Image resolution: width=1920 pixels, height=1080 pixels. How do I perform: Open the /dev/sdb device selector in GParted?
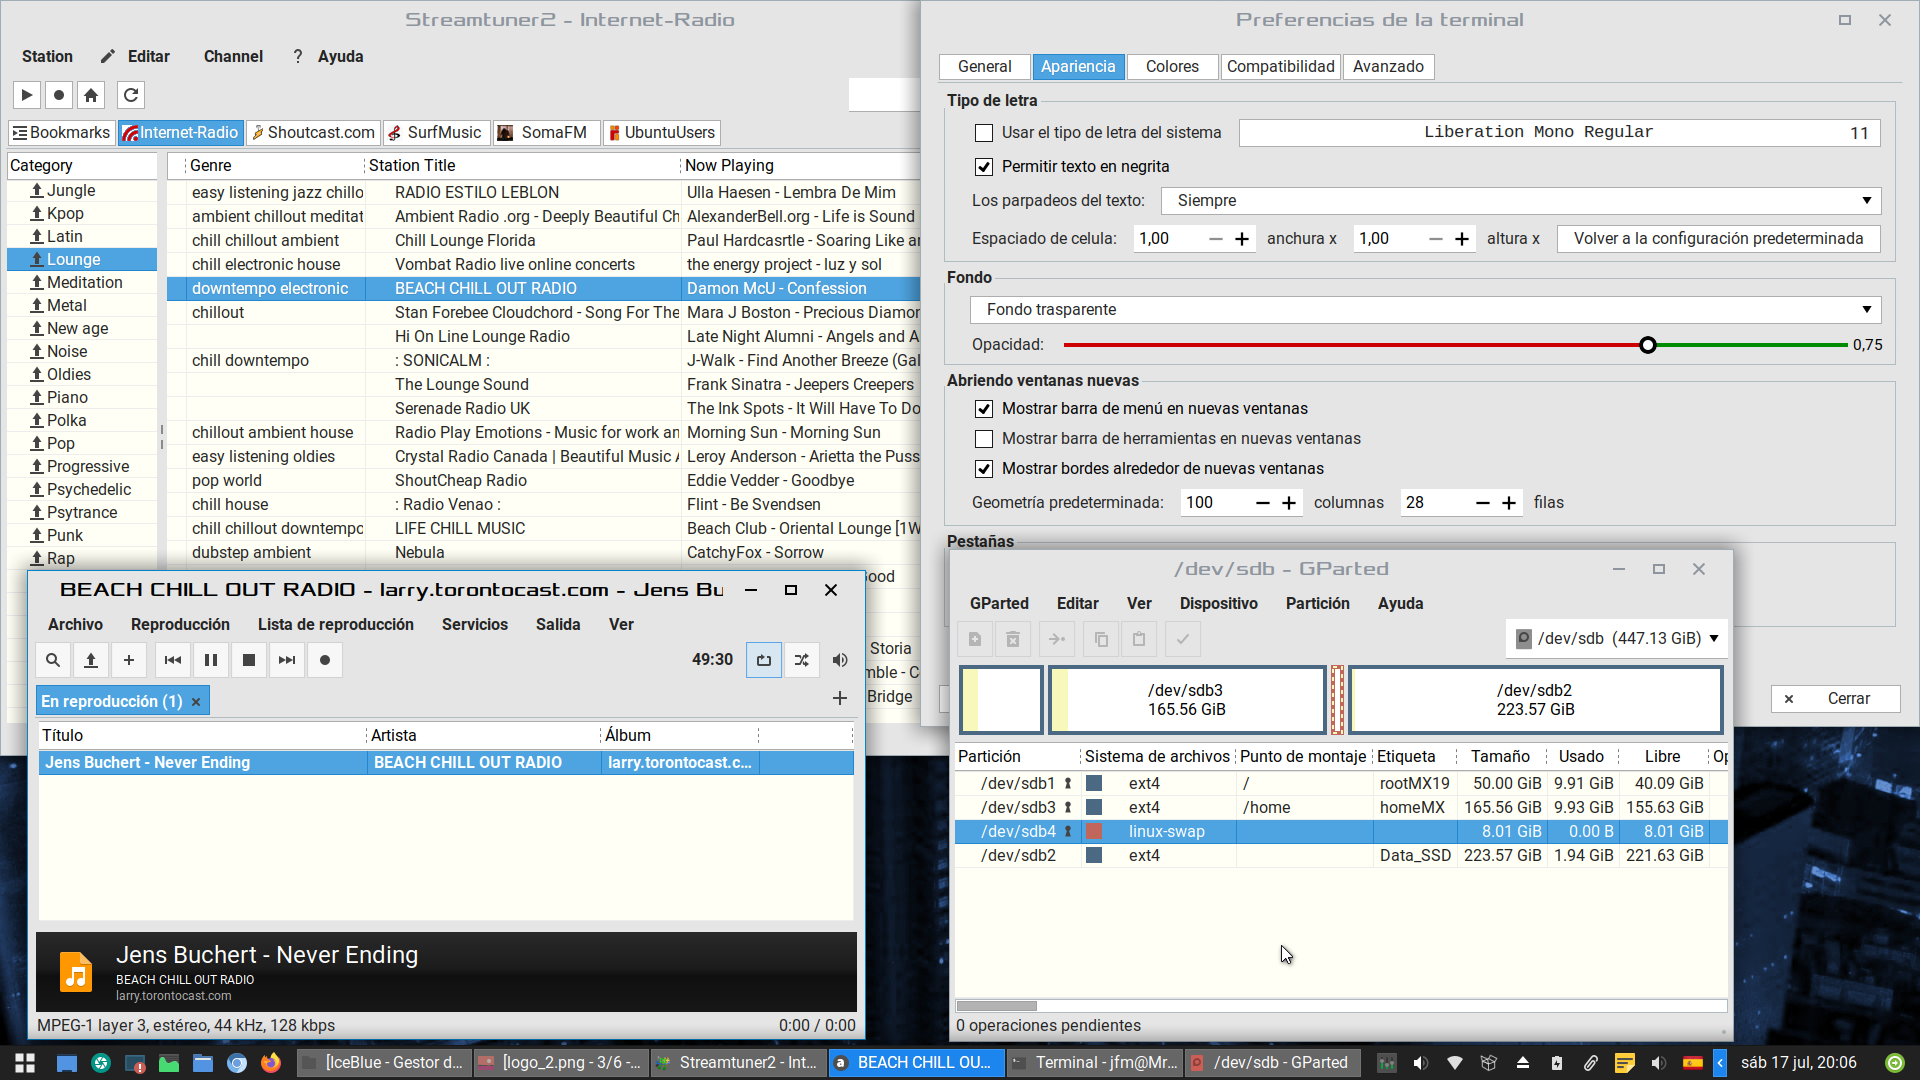point(1616,638)
